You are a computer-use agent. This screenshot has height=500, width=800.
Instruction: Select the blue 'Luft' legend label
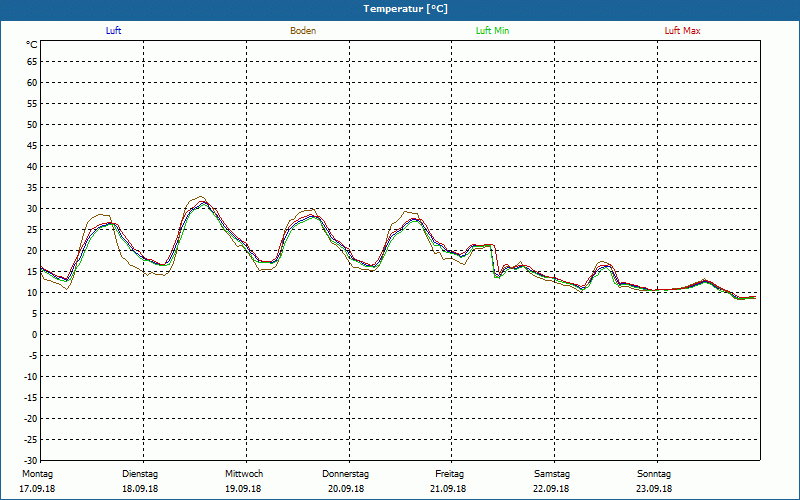pyautogui.click(x=113, y=31)
